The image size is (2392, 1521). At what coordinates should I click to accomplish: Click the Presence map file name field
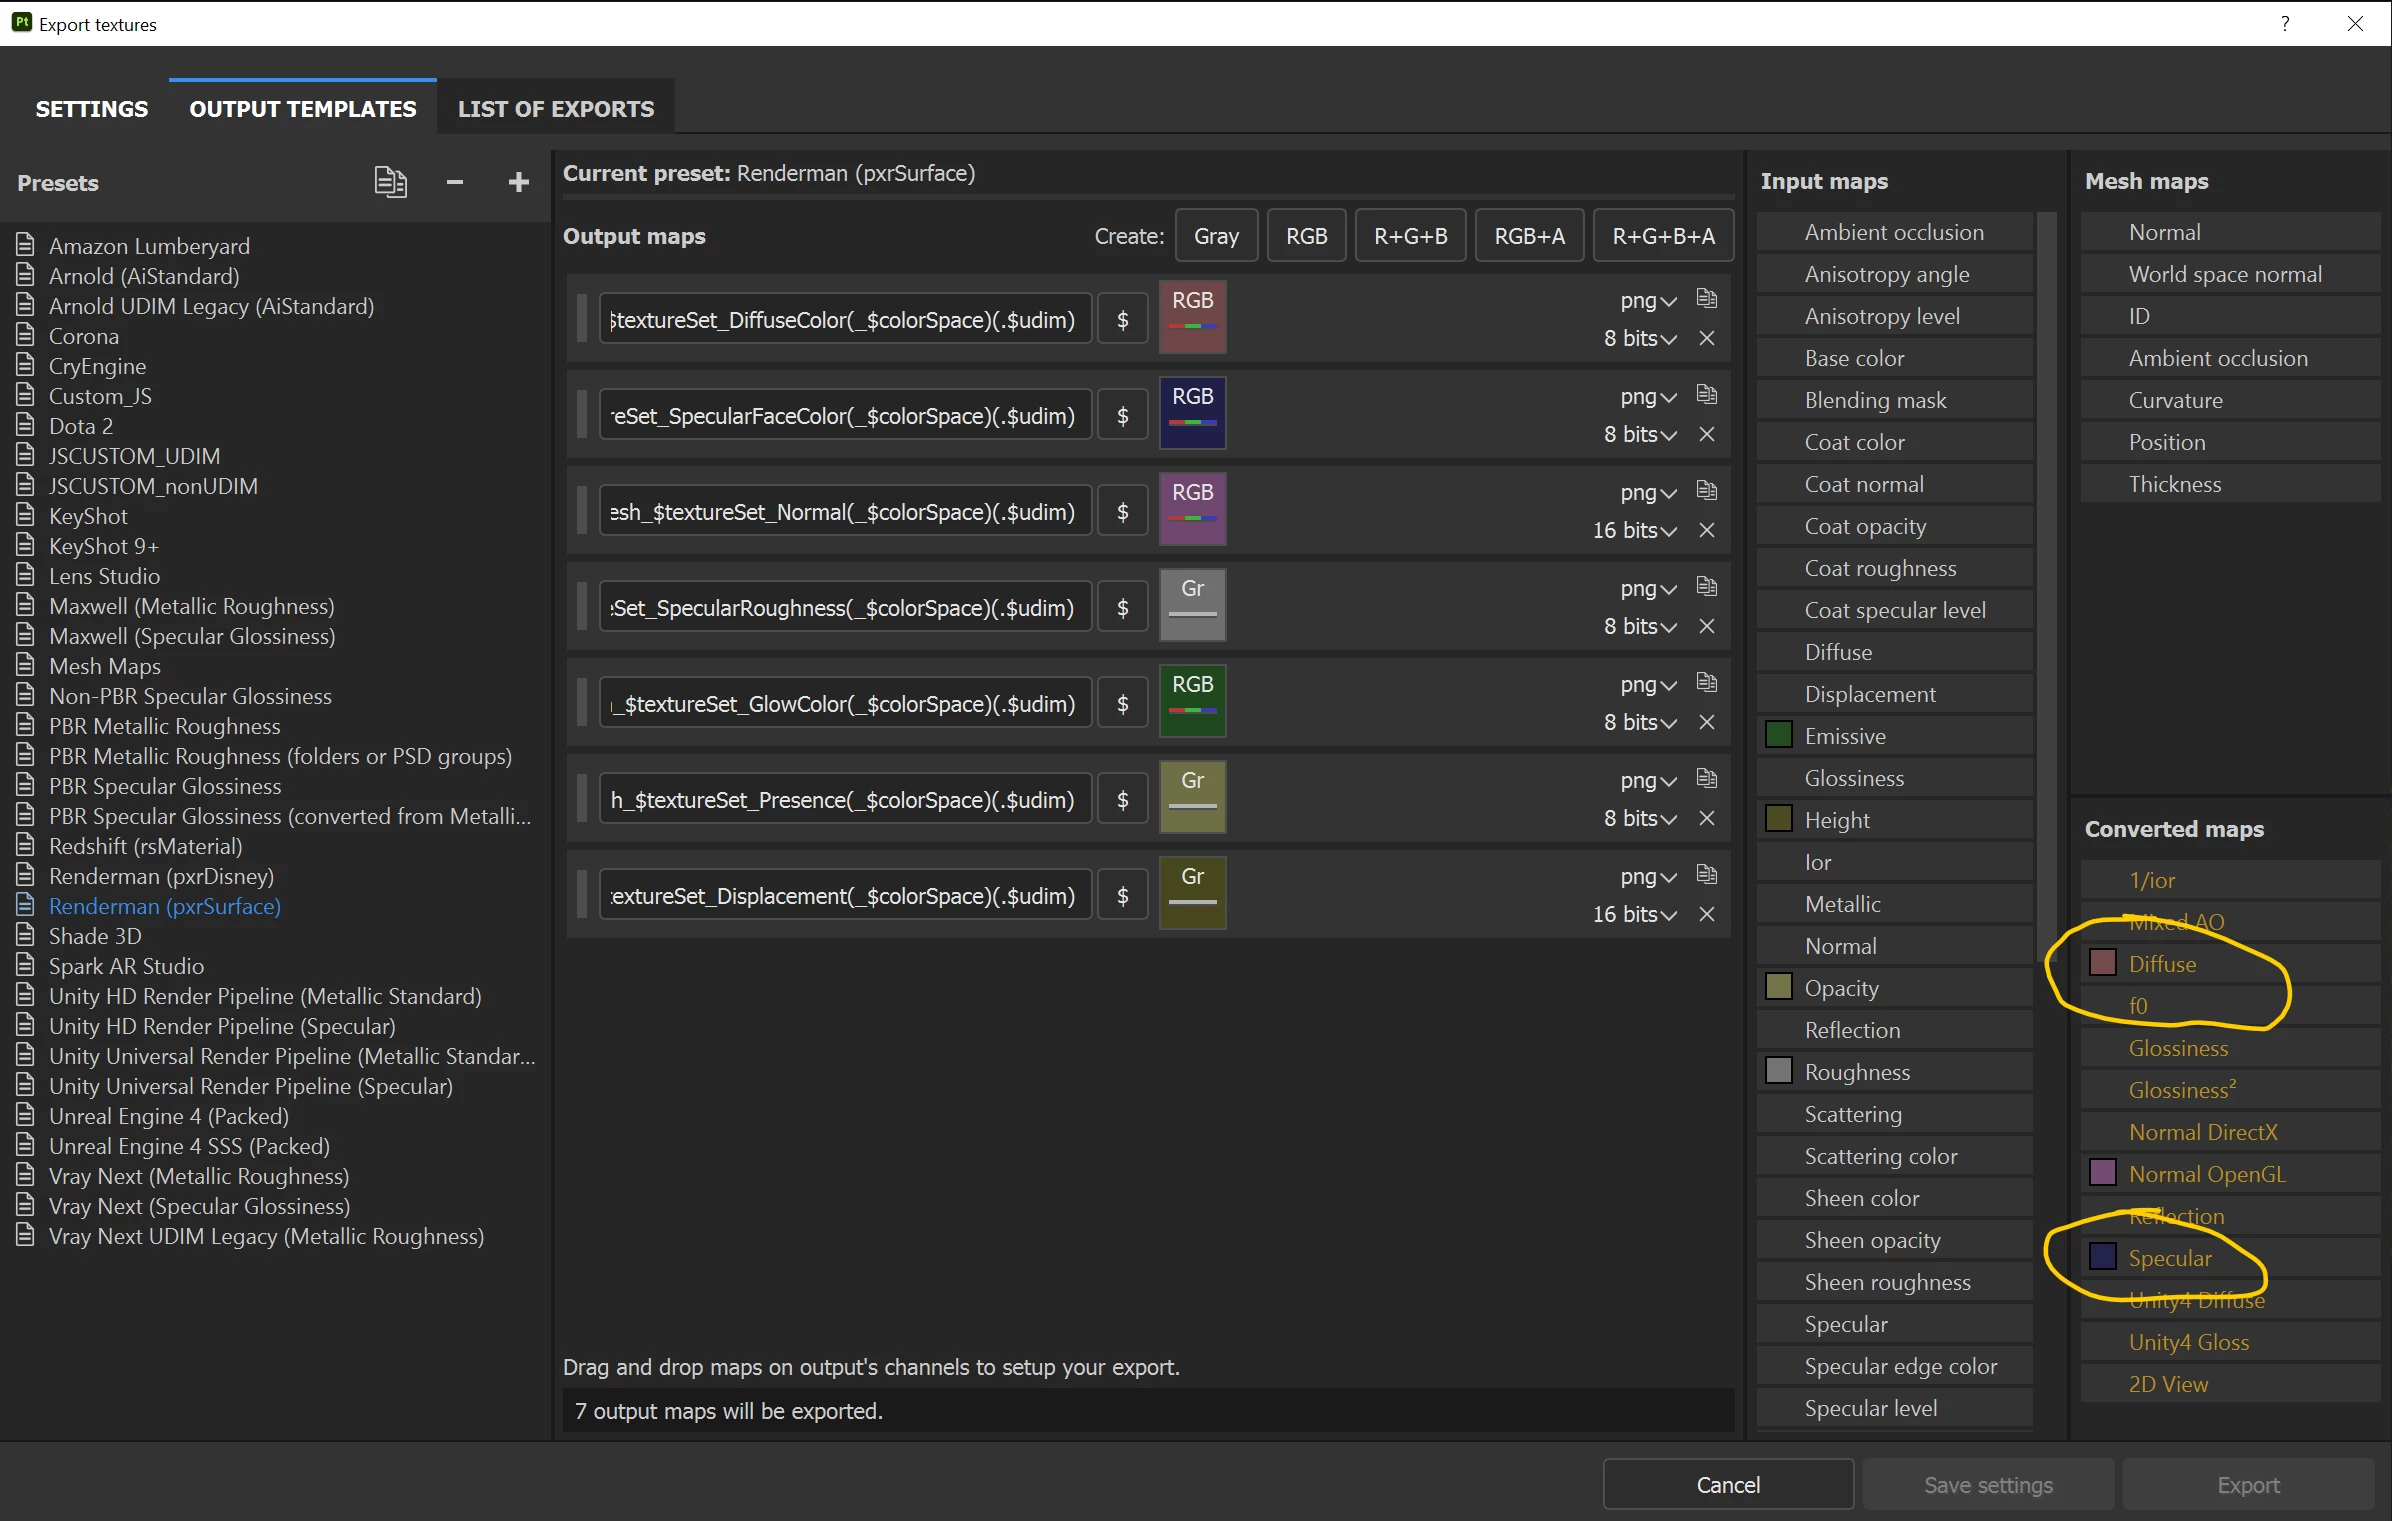(x=844, y=800)
